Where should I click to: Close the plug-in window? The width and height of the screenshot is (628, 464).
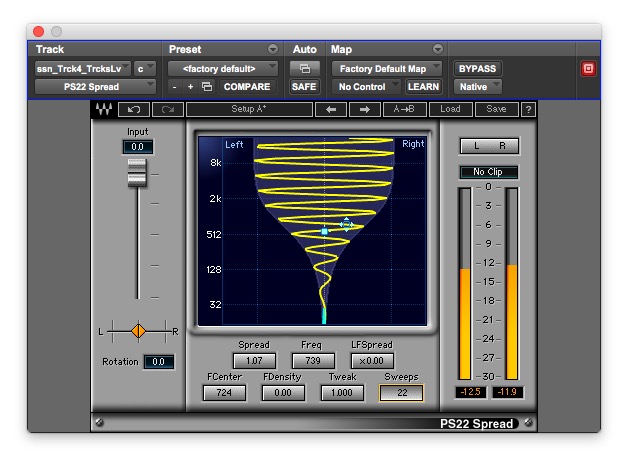coord(39,31)
